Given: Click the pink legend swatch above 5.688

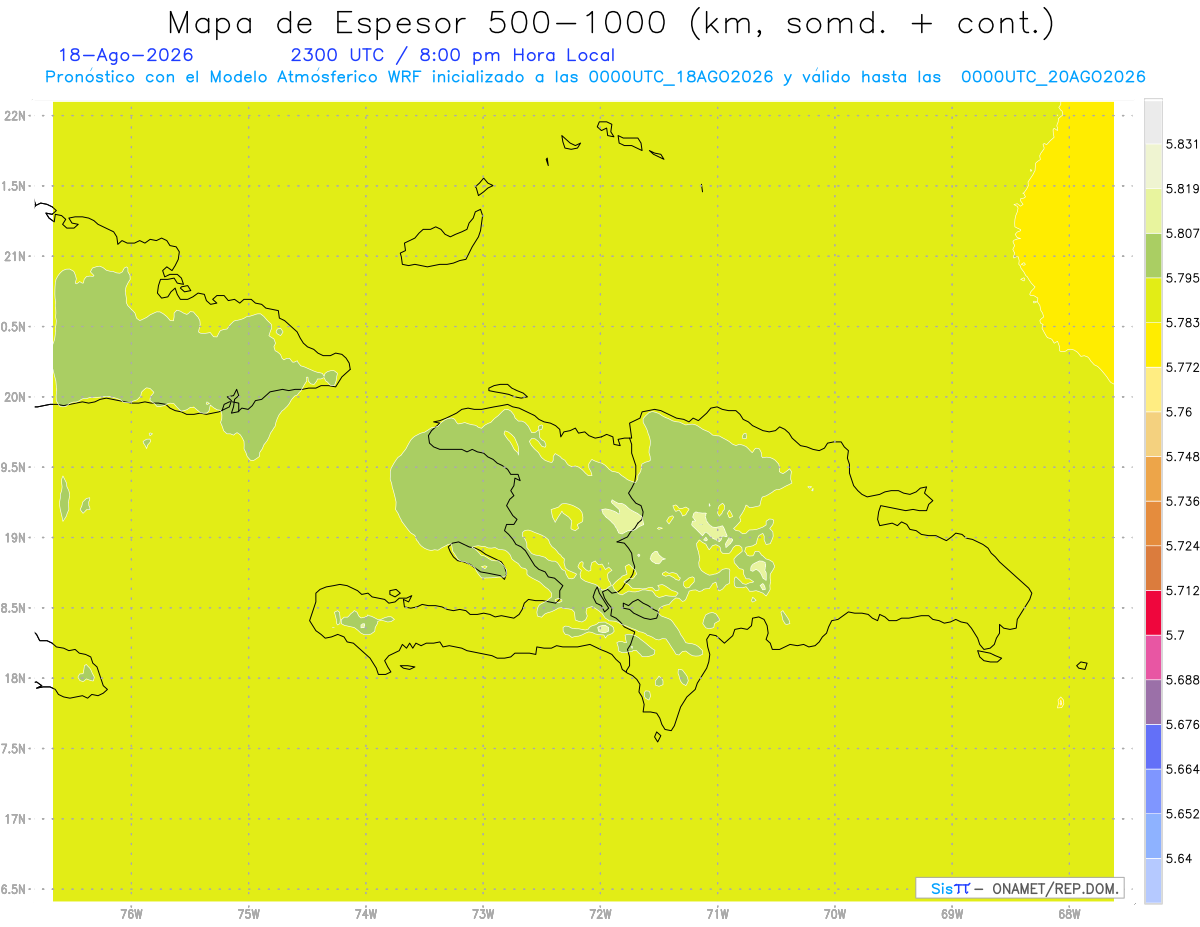Looking at the screenshot, I should (1153, 656).
